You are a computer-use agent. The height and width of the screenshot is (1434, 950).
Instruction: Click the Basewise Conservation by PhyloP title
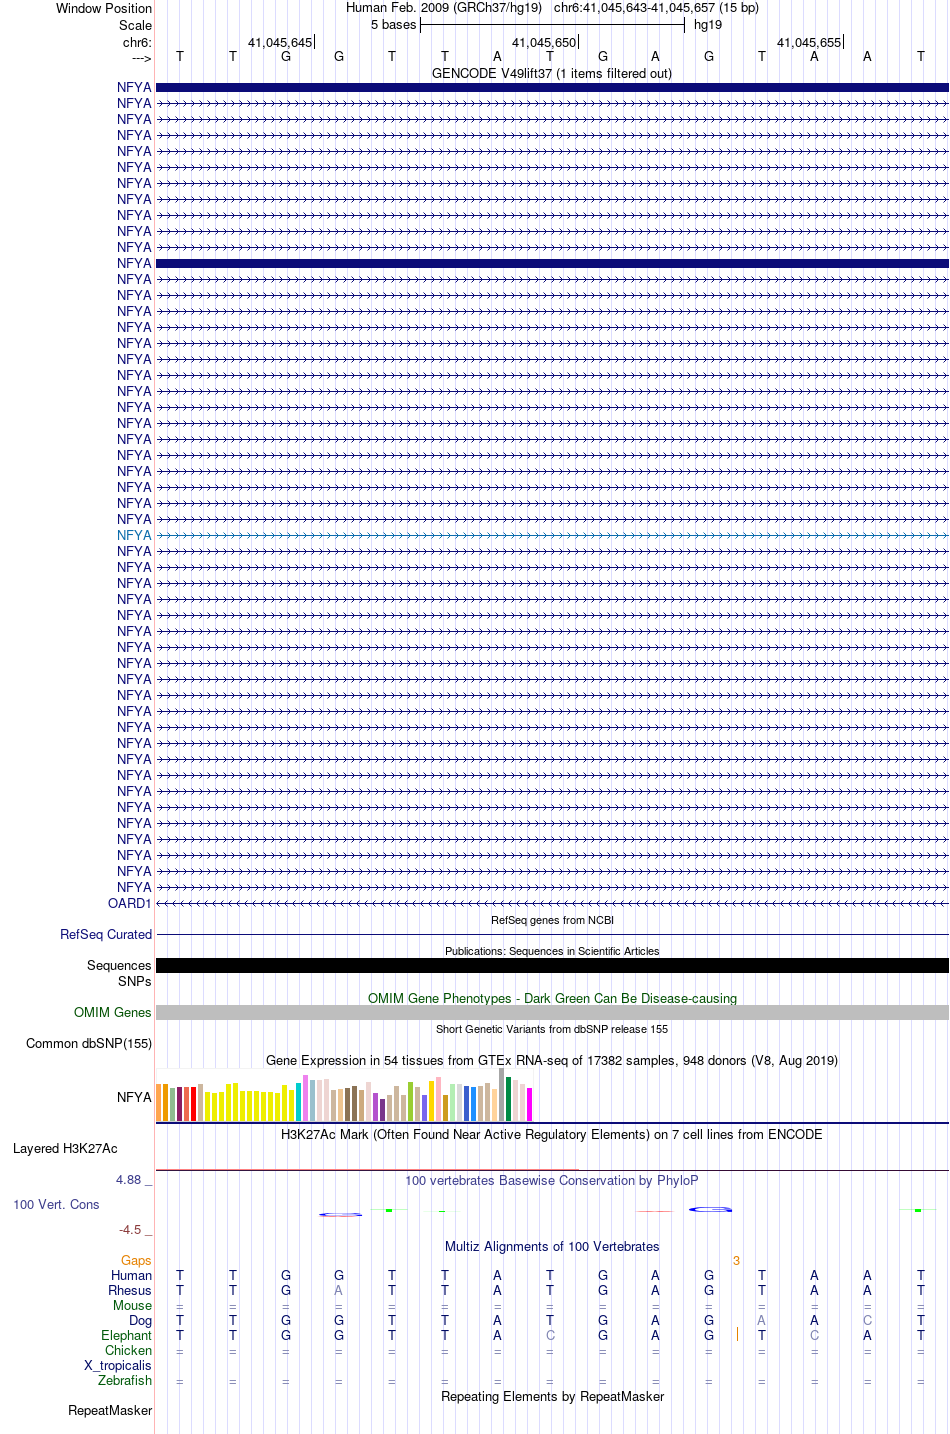(552, 1180)
